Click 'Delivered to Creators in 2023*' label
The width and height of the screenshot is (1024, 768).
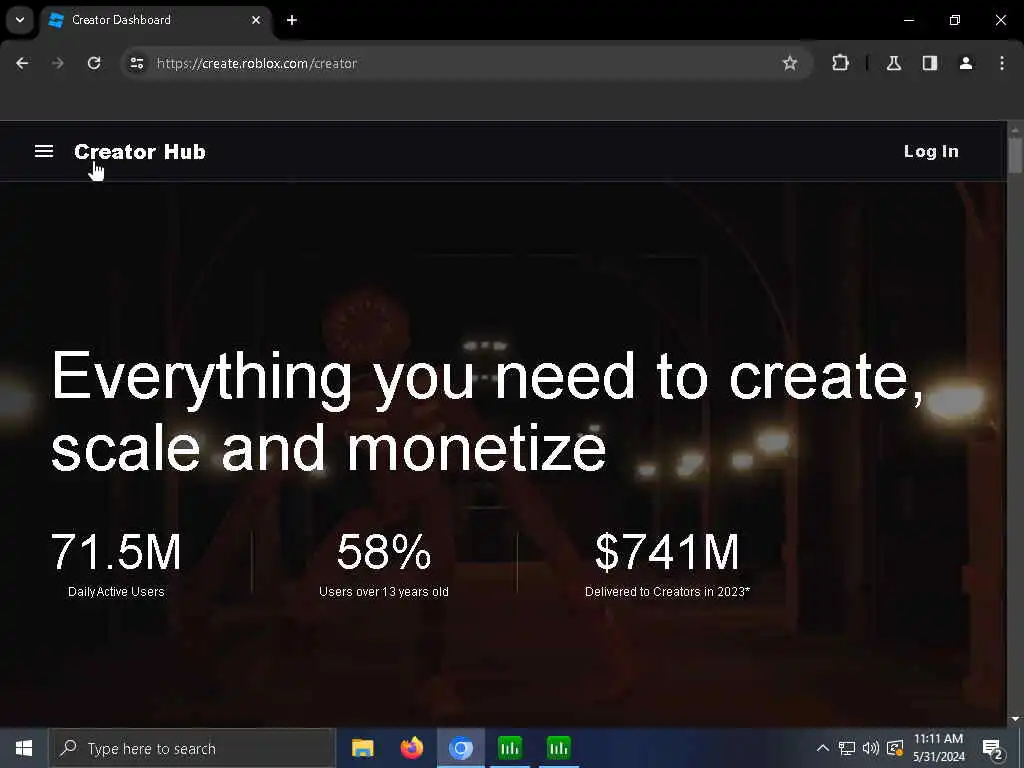point(667,592)
